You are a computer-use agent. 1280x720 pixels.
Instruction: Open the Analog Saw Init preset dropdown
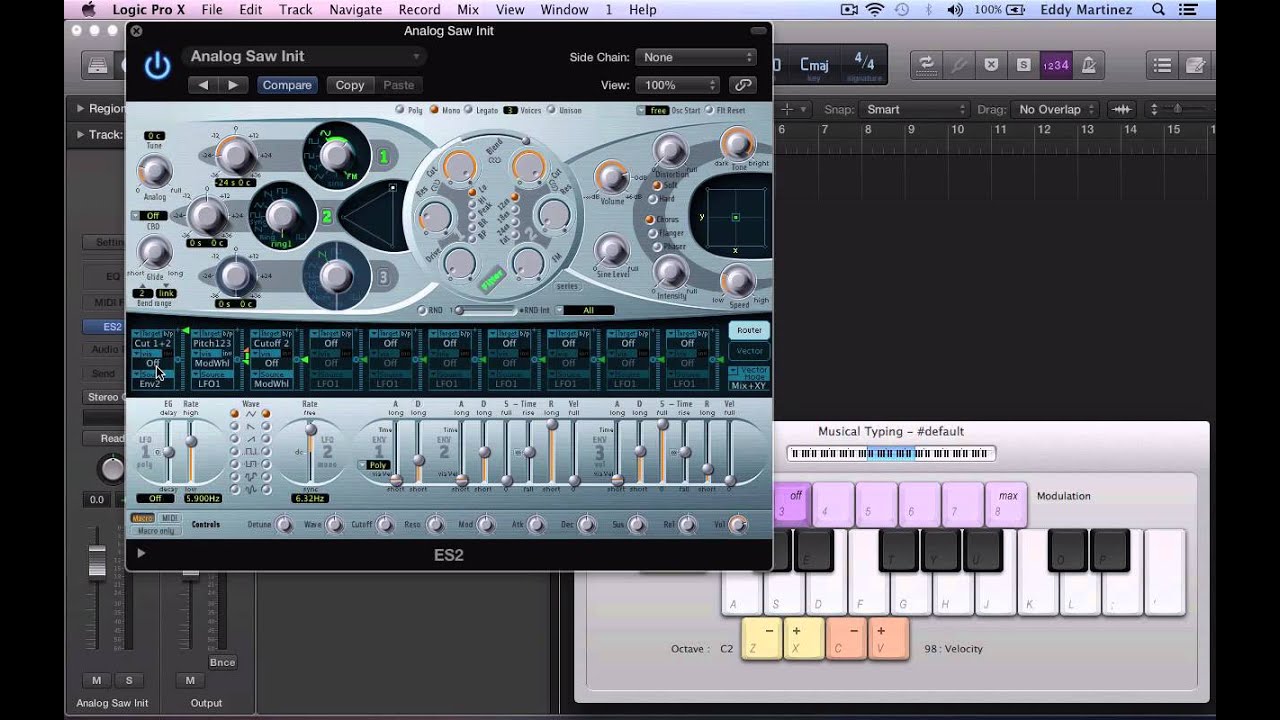click(304, 57)
